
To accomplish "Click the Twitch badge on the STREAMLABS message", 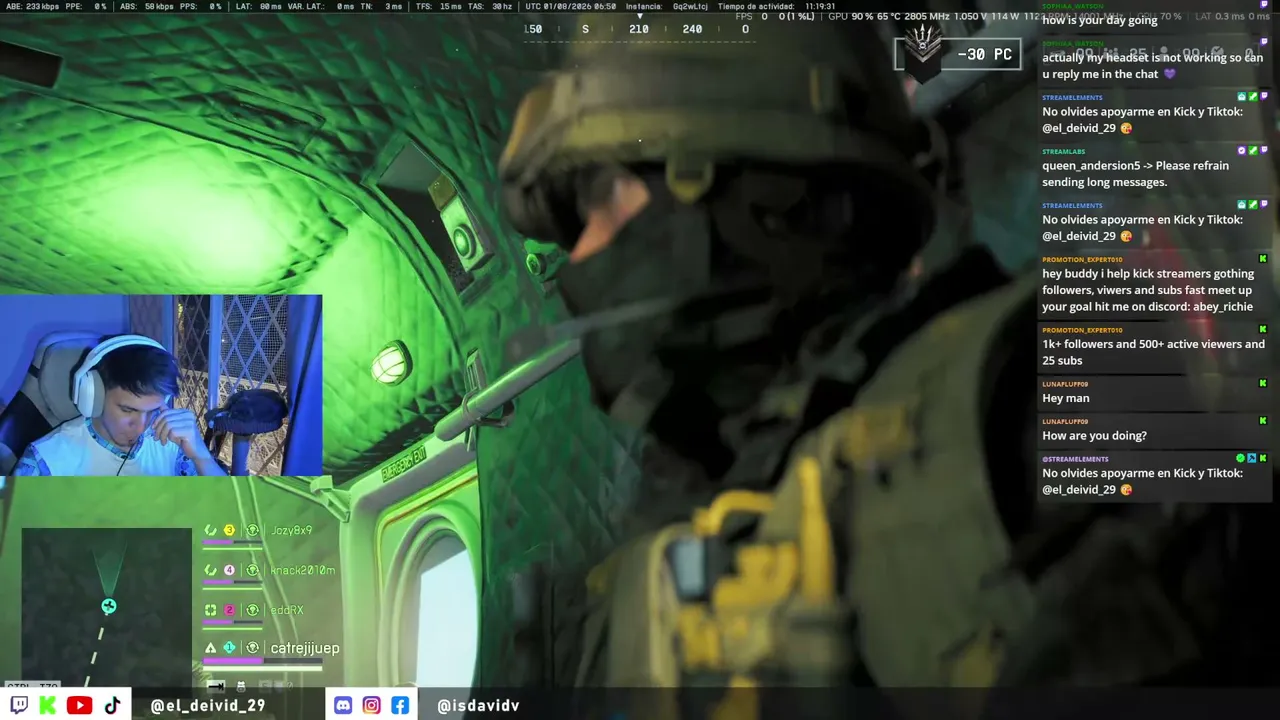I will point(1263,151).
